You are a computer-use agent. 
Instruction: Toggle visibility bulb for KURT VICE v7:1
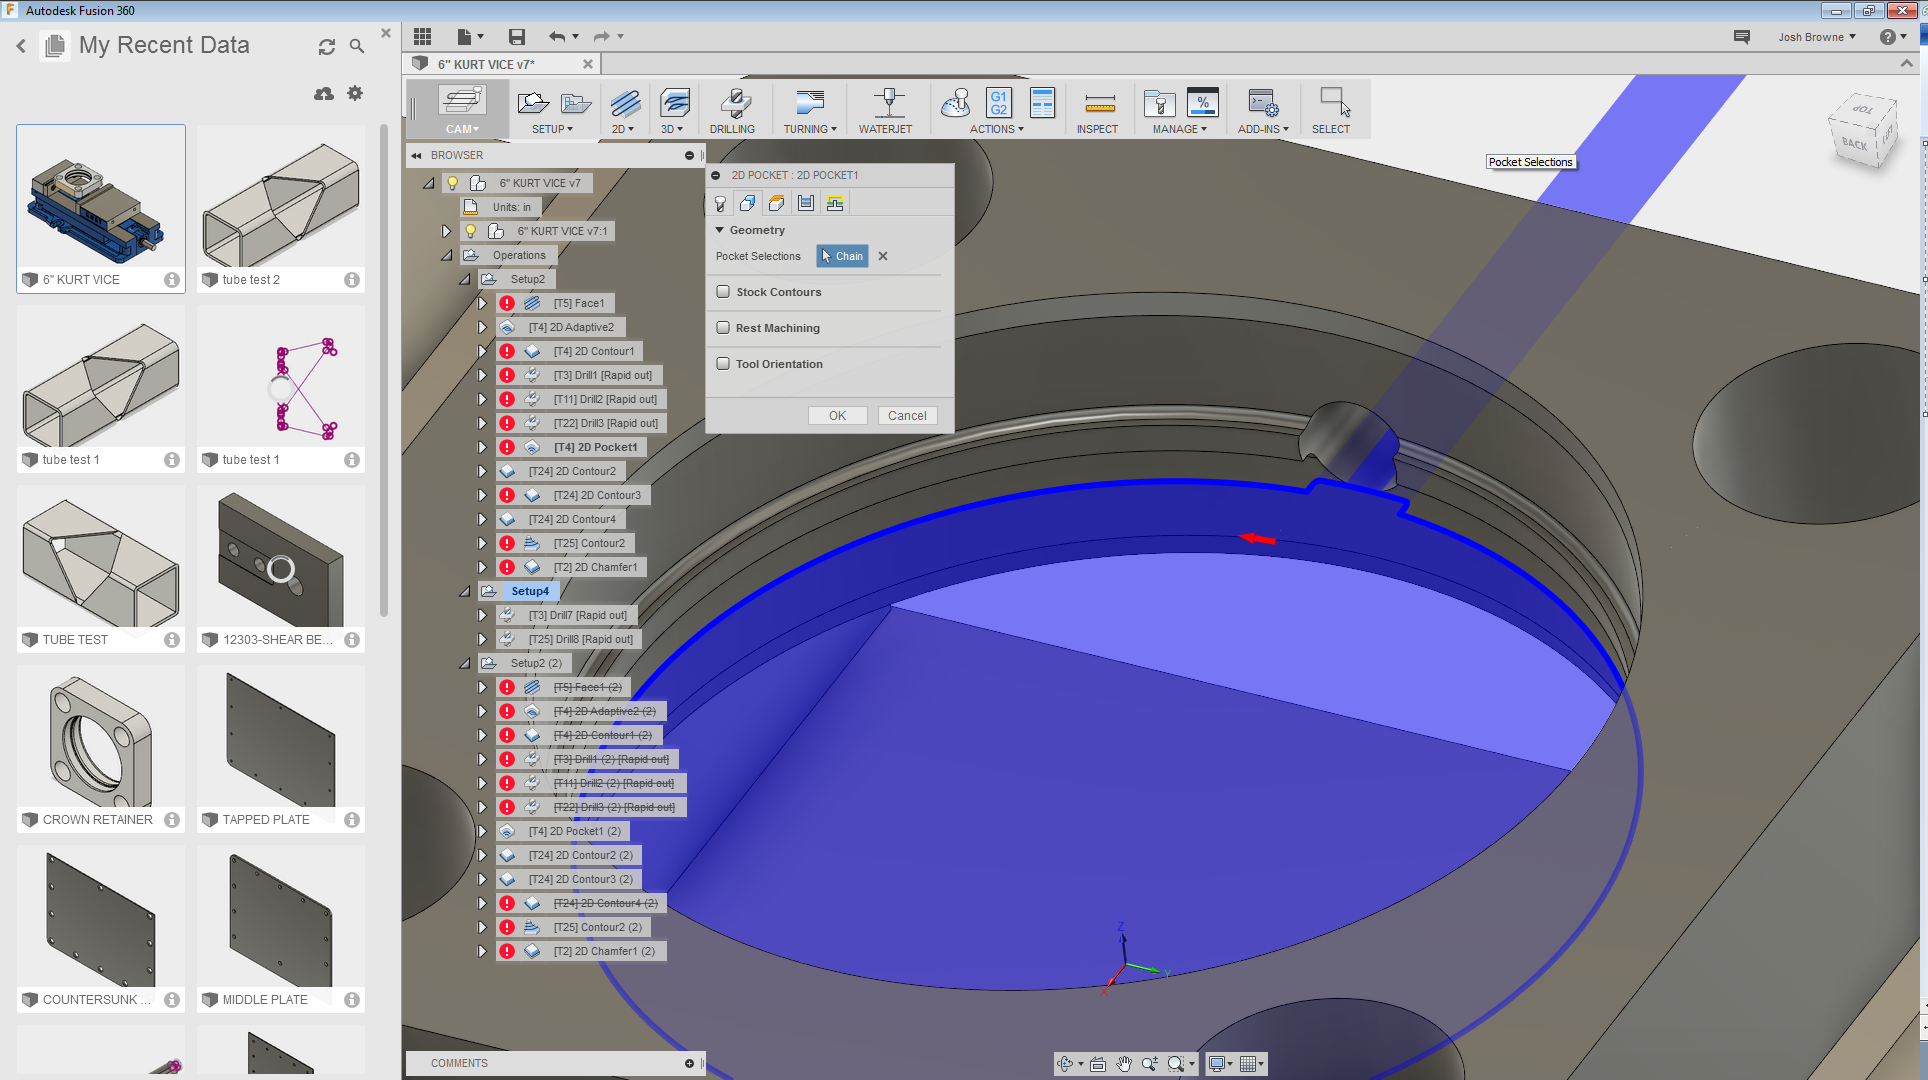(471, 231)
